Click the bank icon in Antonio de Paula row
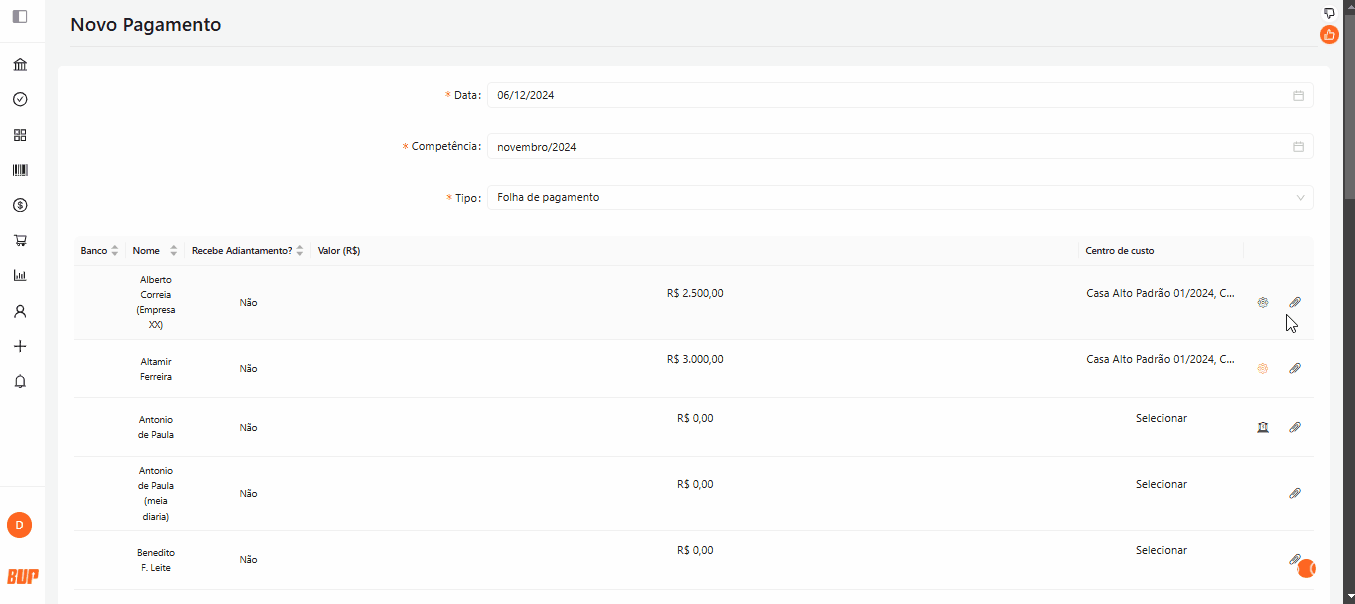 pyautogui.click(x=1263, y=427)
